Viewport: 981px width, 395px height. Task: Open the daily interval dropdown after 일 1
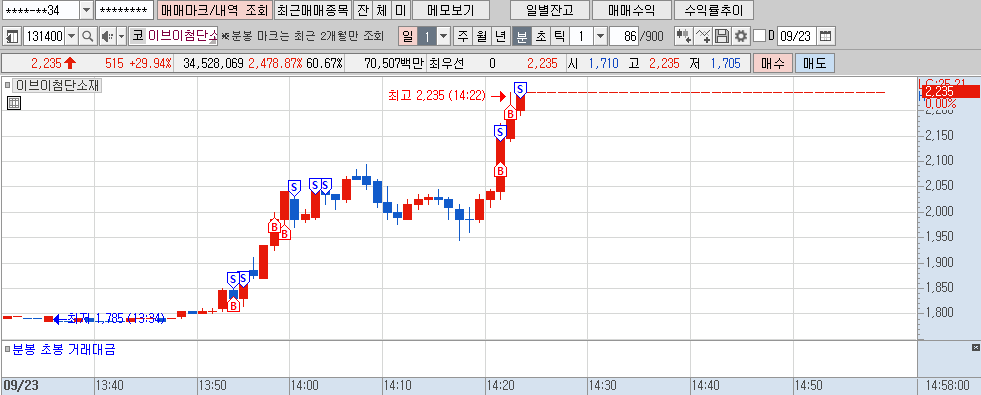tap(444, 36)
